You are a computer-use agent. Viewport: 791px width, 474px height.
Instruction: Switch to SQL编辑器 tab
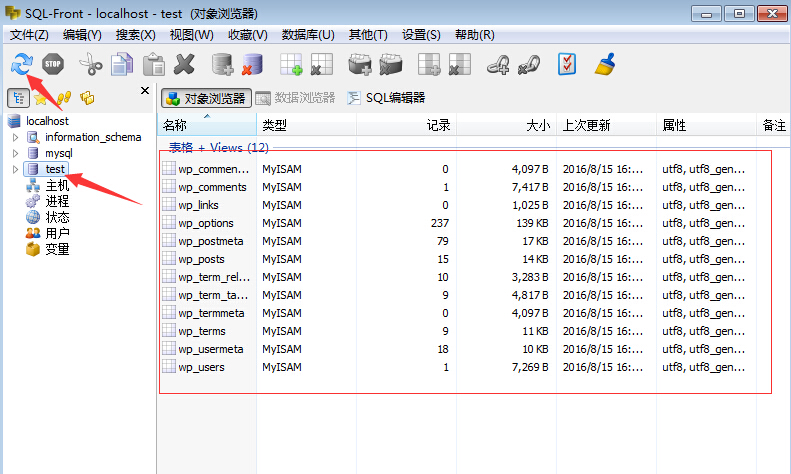click(x=386, y=98)
